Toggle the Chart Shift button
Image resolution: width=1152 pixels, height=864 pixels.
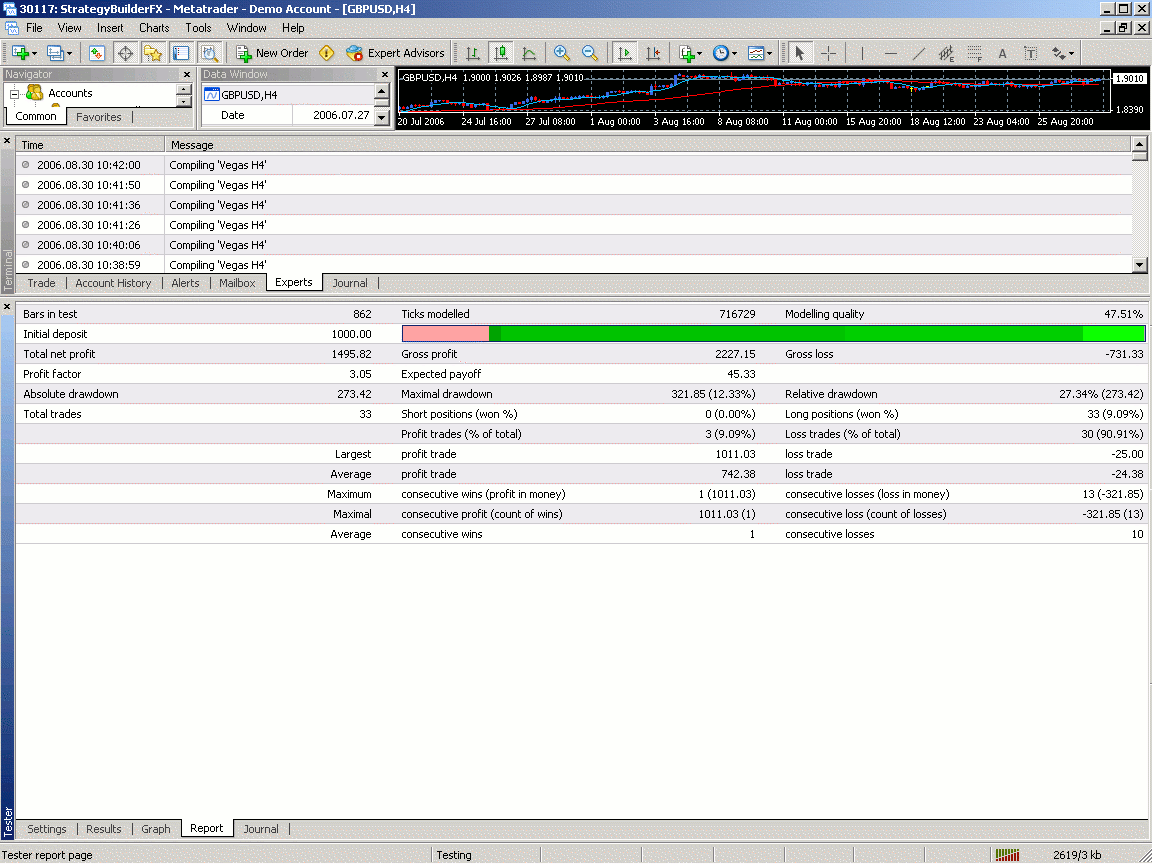652,53
